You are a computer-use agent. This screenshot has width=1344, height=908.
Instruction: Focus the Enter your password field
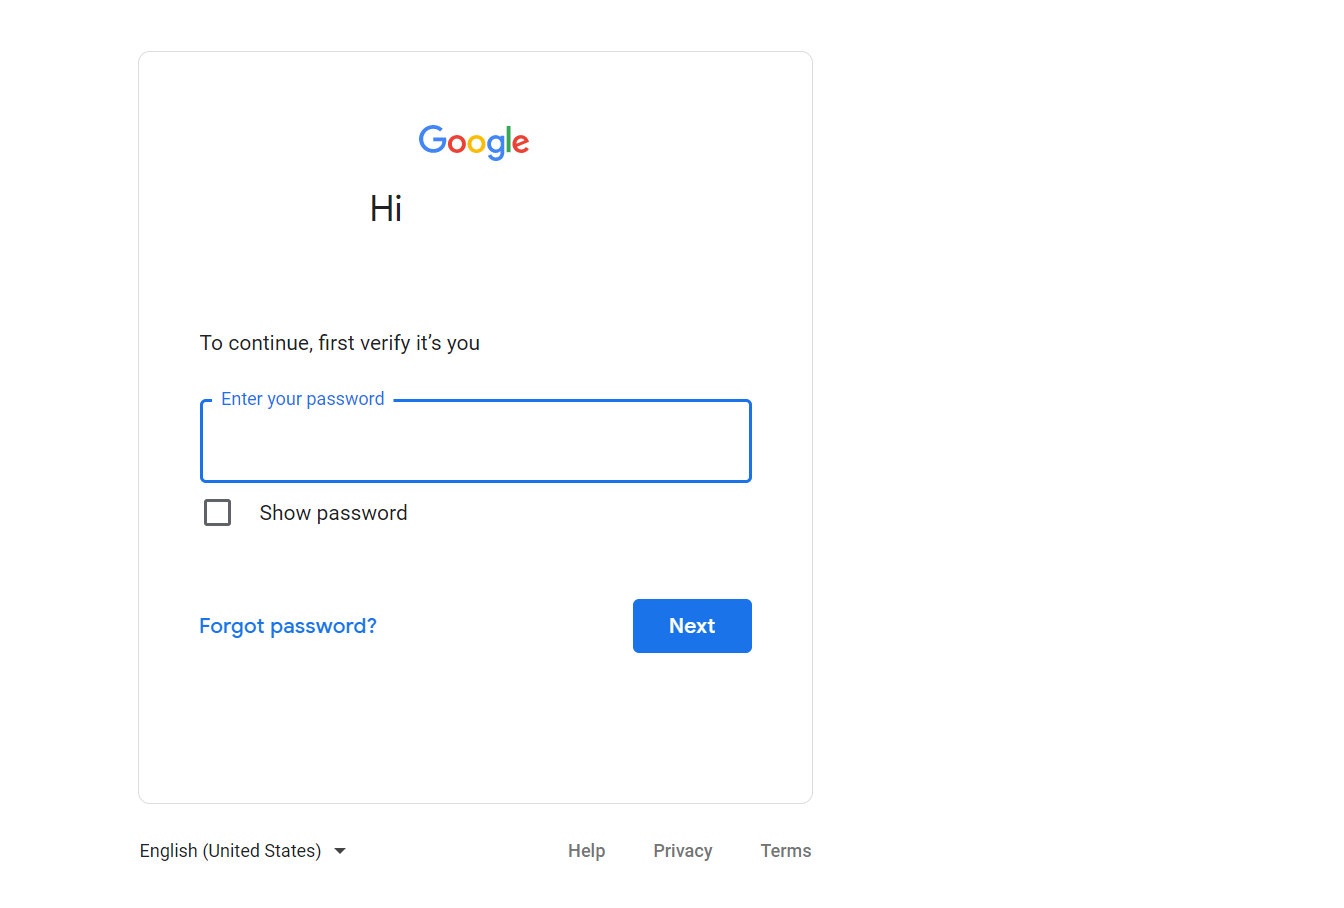coord(476,441)
